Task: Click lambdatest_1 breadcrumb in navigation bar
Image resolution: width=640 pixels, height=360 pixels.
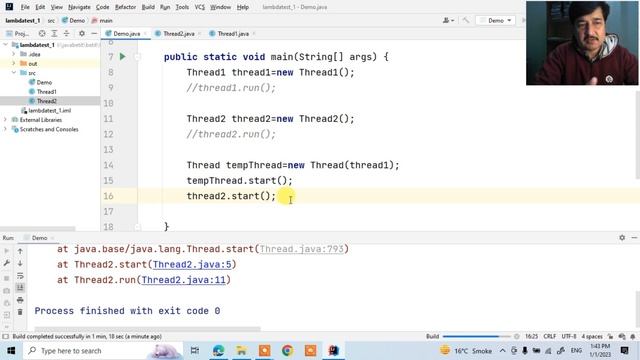Action: point(23,20)
